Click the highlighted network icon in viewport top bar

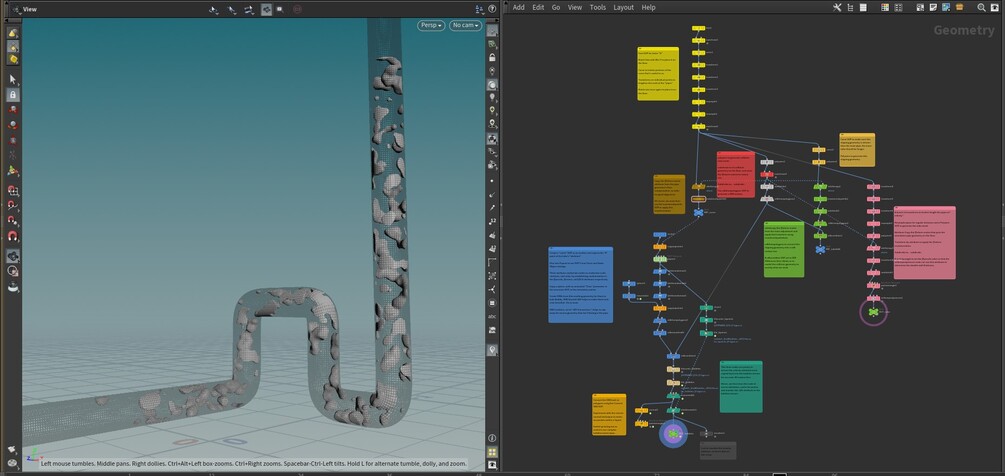pos(266,9)
